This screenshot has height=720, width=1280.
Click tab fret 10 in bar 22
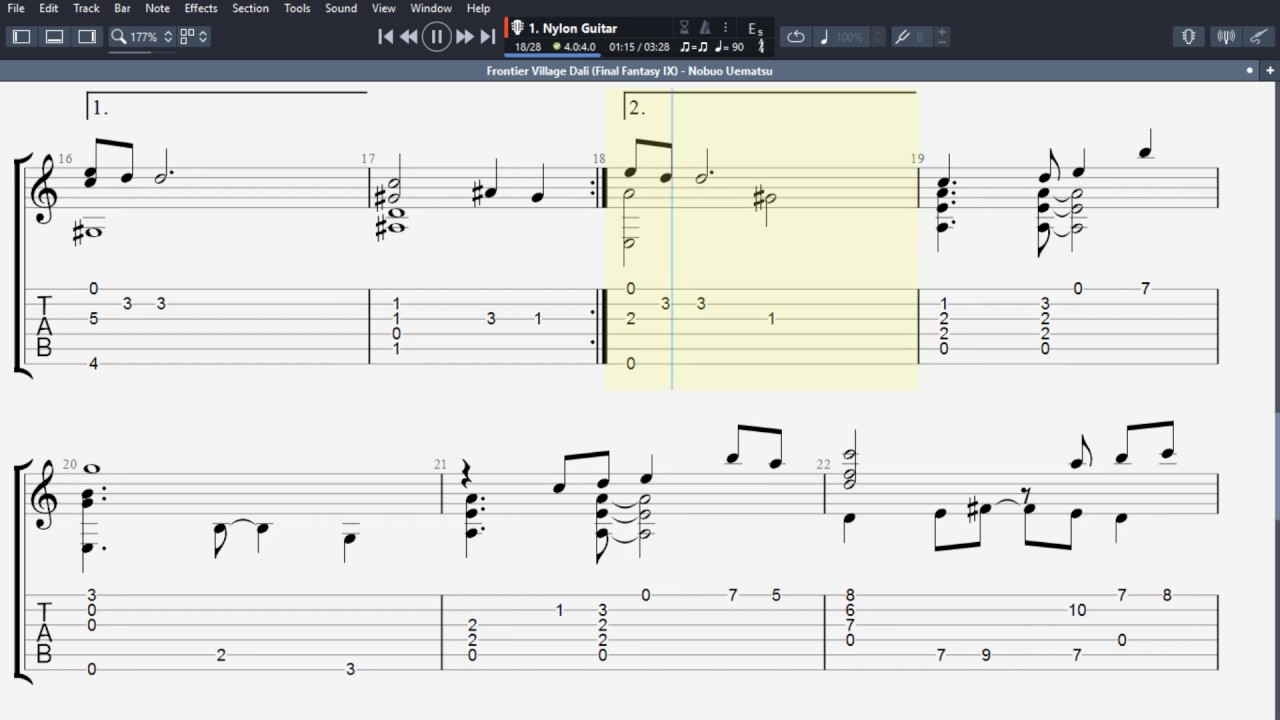tap(1077, 610)
